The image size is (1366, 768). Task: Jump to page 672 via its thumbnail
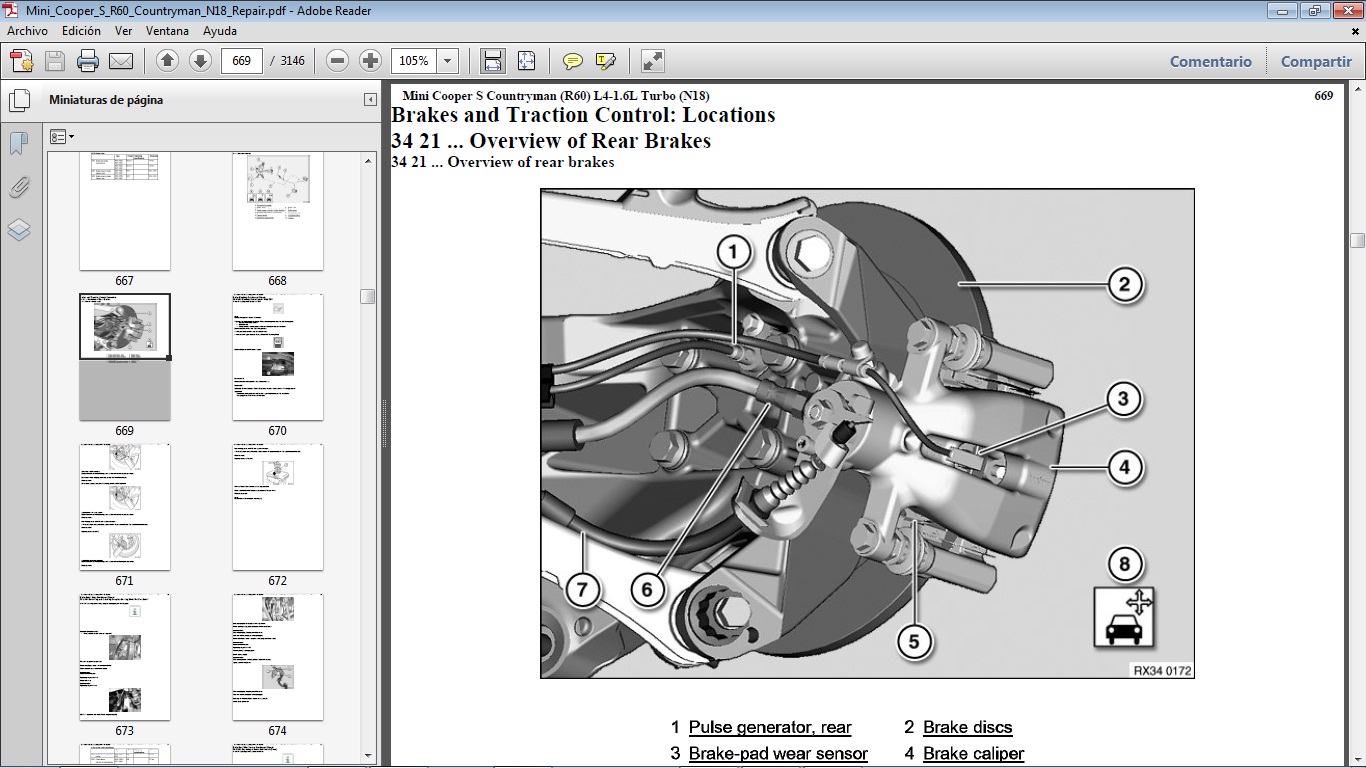point(277,507)
